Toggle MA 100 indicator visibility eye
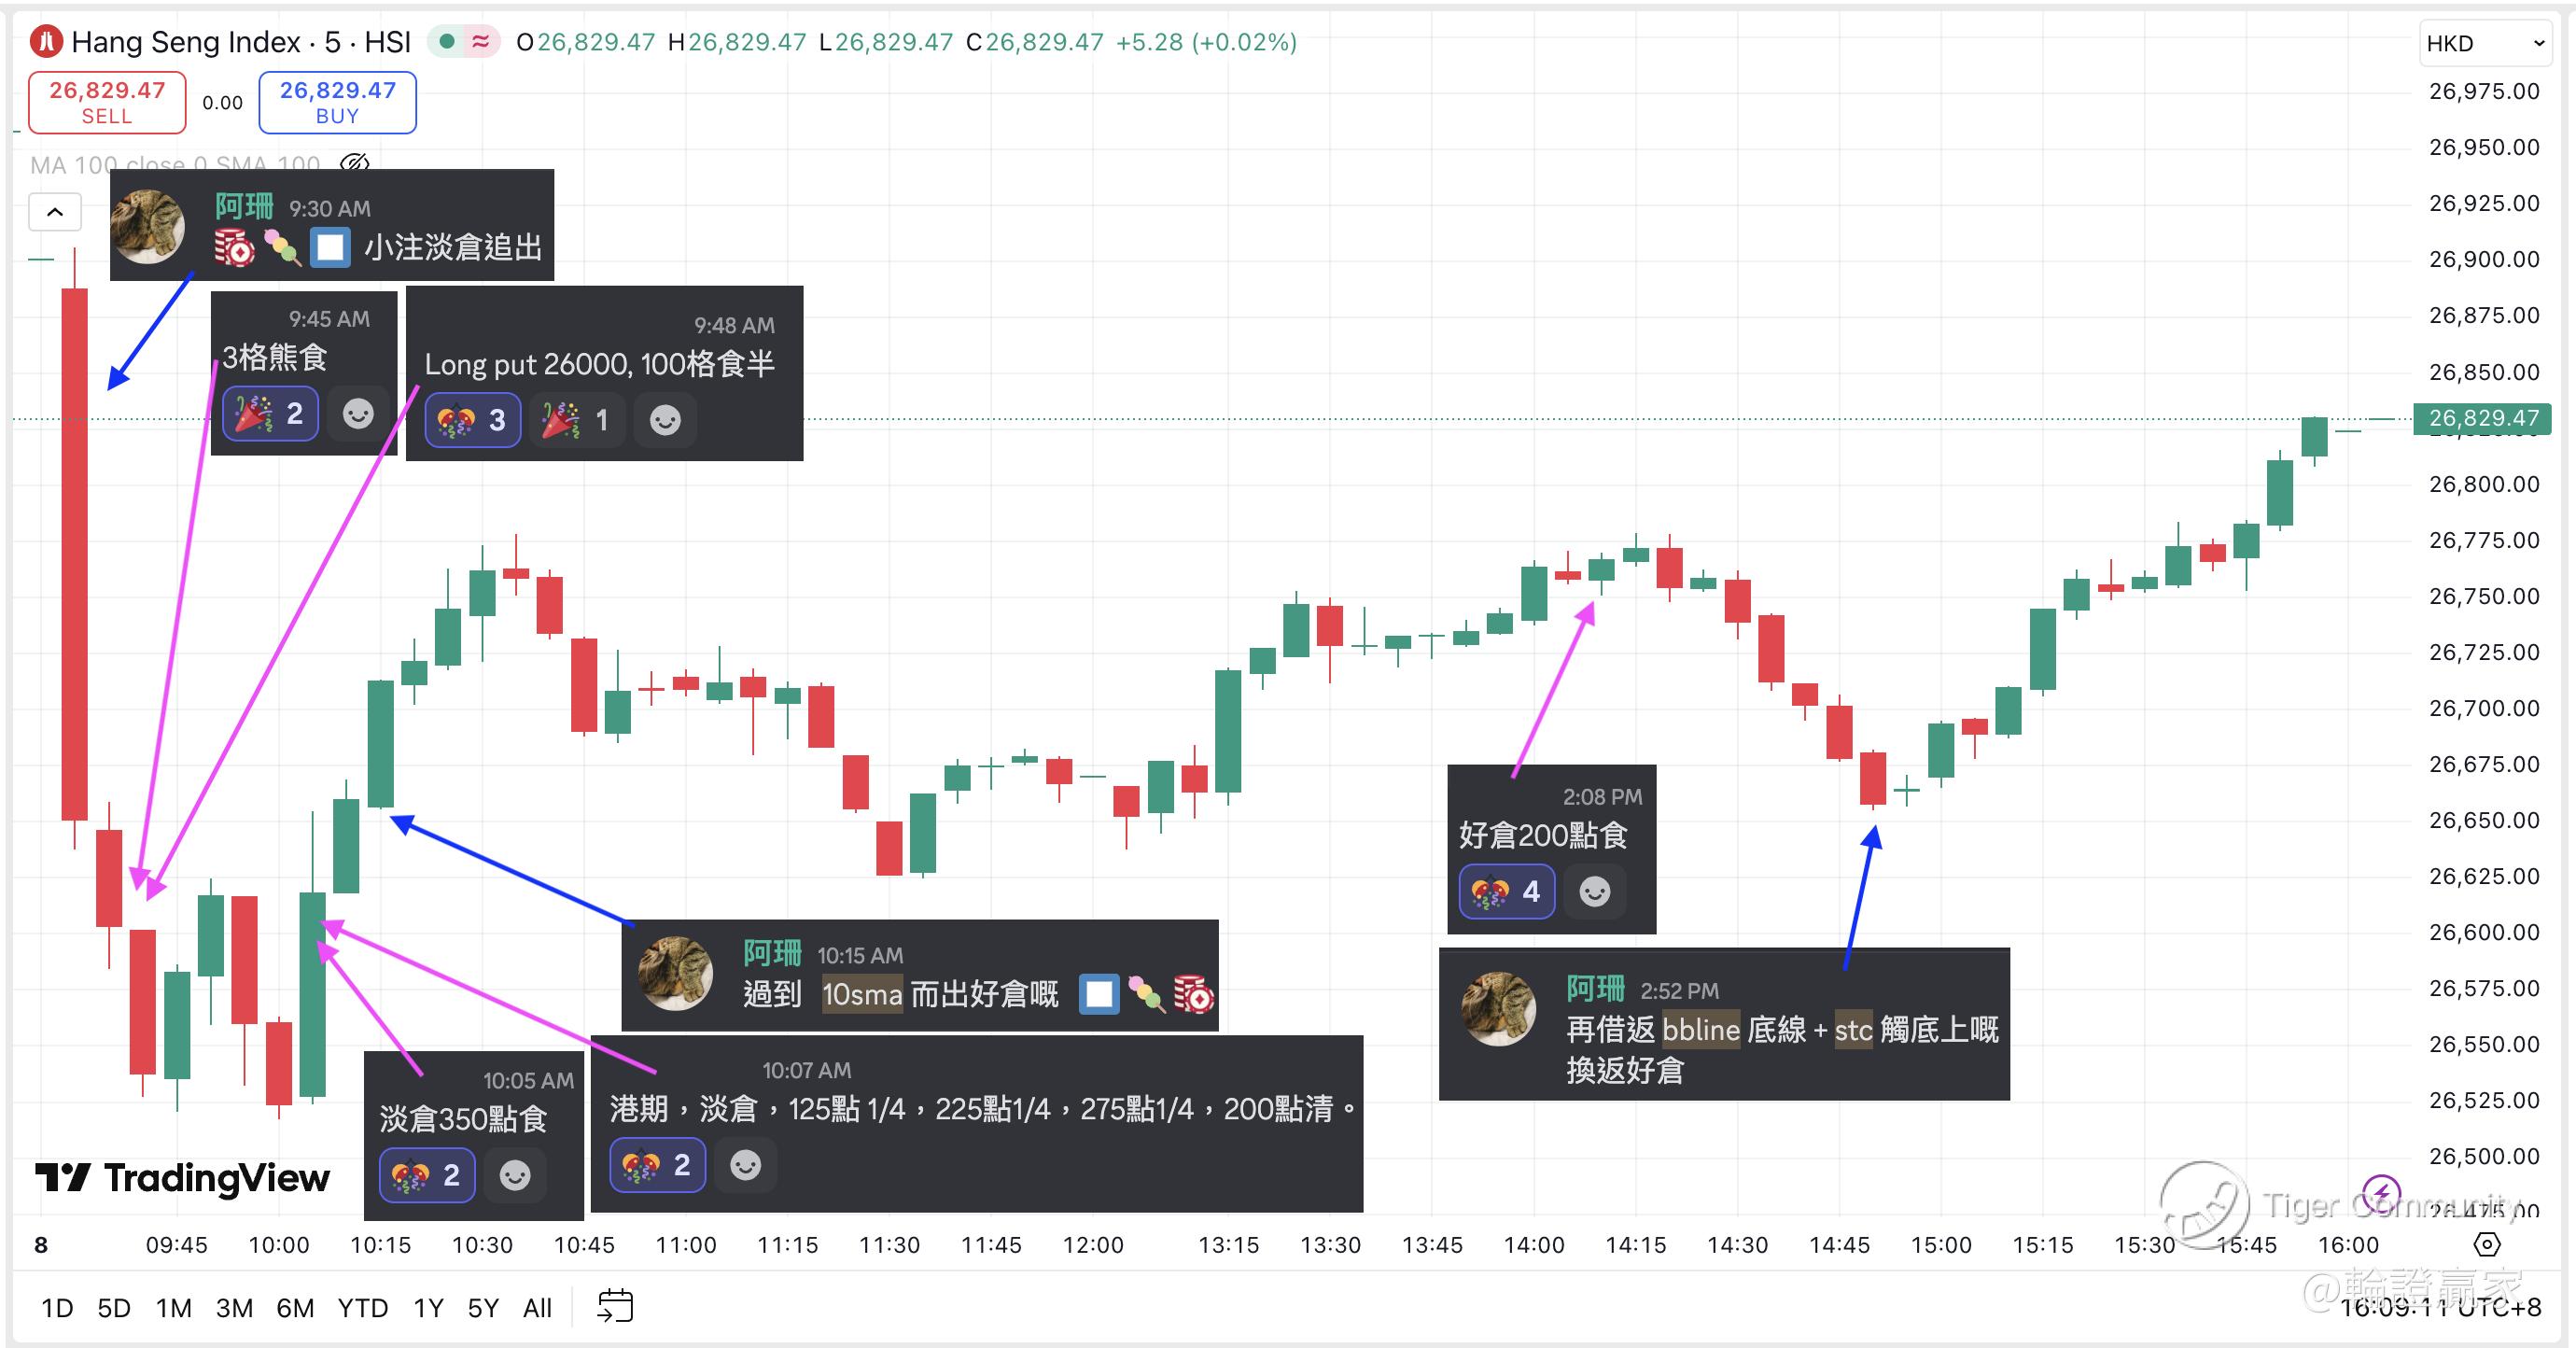The image size is (2576, 1348). [x=355, y=164]
